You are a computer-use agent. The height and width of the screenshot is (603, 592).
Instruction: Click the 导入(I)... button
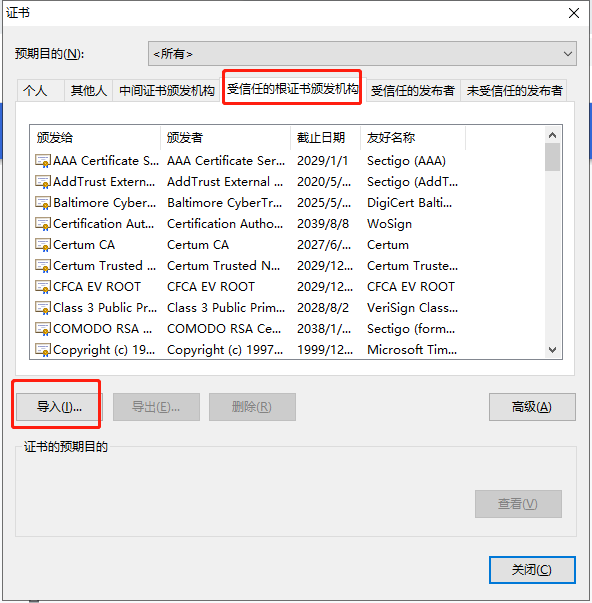pos(59,406)
